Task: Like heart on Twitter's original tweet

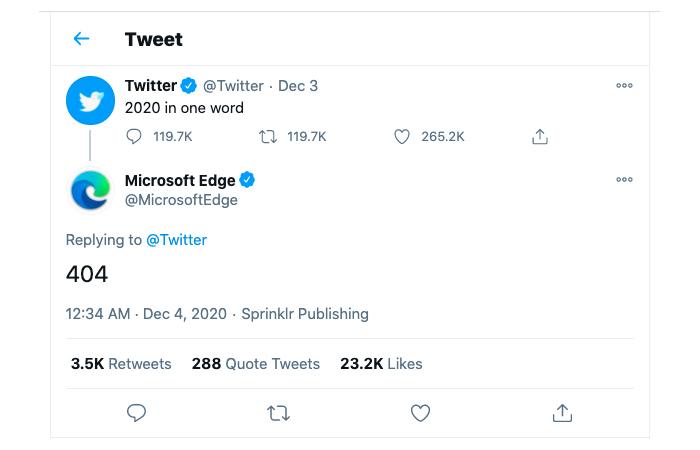Action: click(402, 137)
